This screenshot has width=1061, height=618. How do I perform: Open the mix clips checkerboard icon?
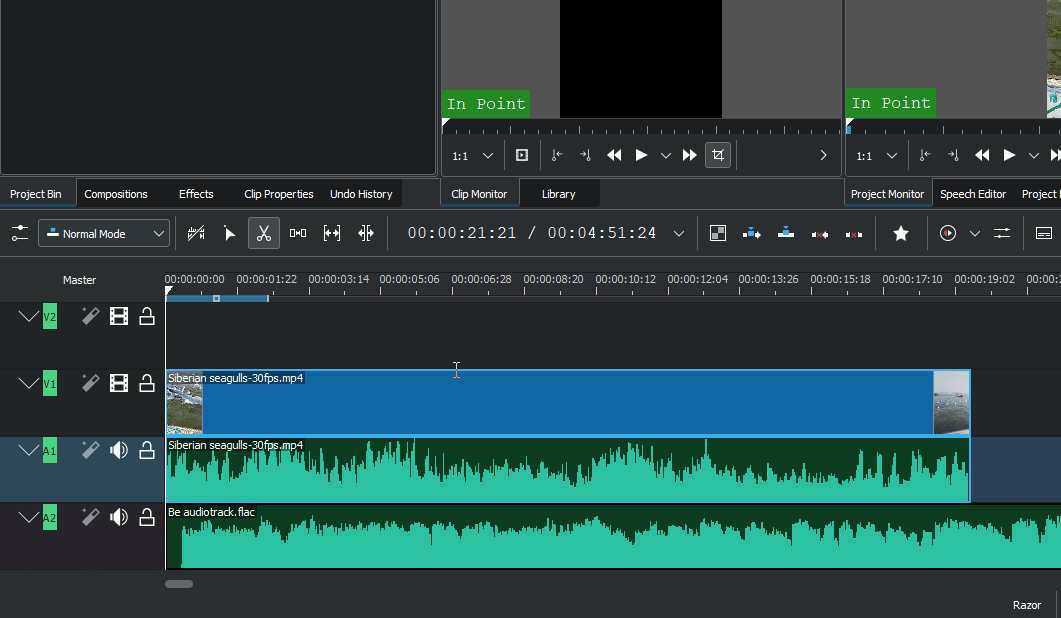[x=717, y=233]
